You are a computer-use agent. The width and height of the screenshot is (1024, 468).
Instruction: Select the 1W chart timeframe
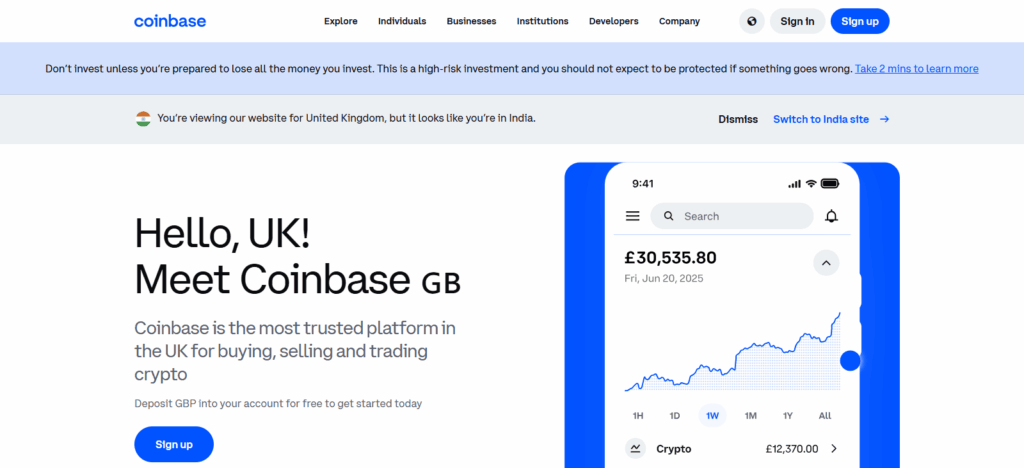[x=712, y=415]
